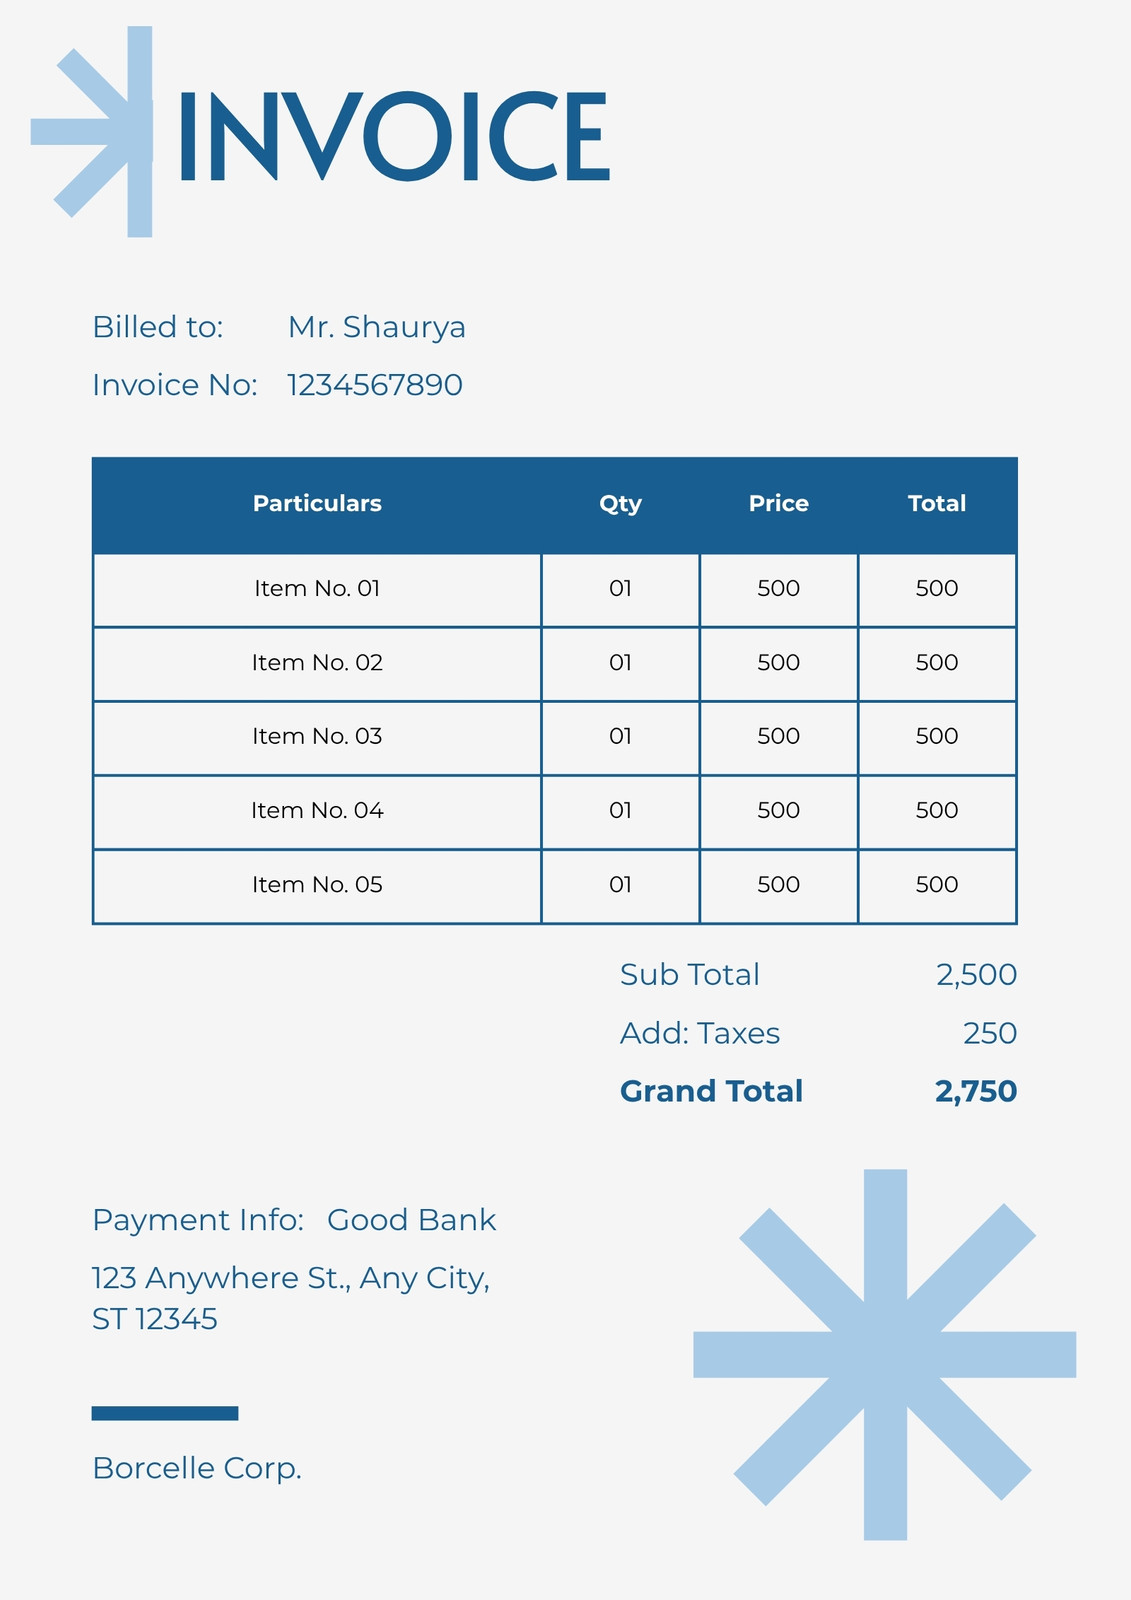Click the dark blue bar above Borcelle Corp.
Viewport: 1131px width, 1600px height.
165,1413
